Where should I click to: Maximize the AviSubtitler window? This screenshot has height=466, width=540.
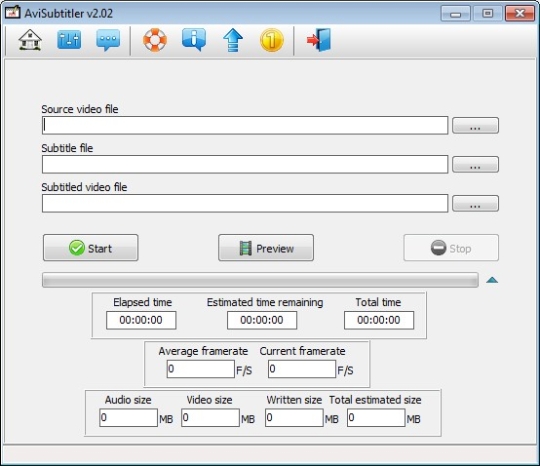click(x=488, y=14)
